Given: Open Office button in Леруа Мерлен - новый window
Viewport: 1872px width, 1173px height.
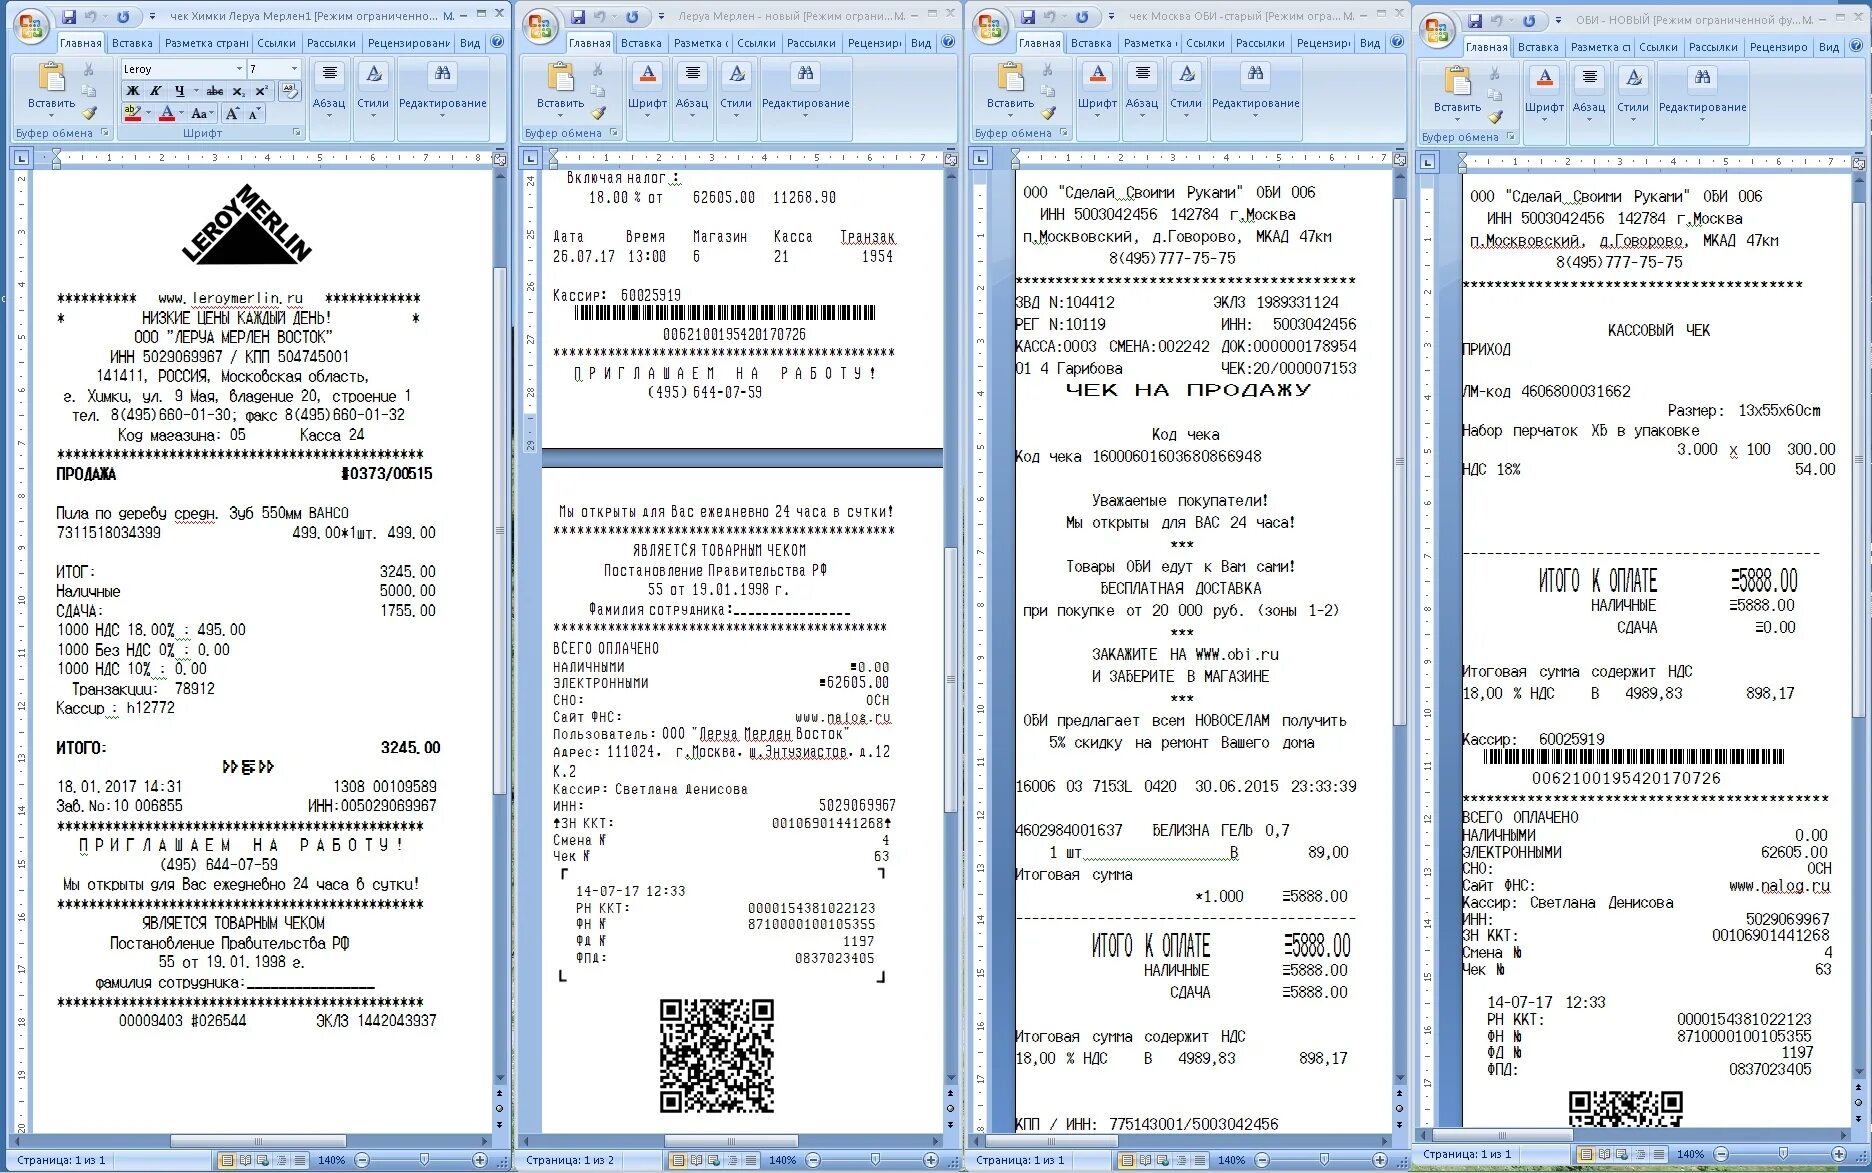Looking at the screenshot, I should (541, 27).
